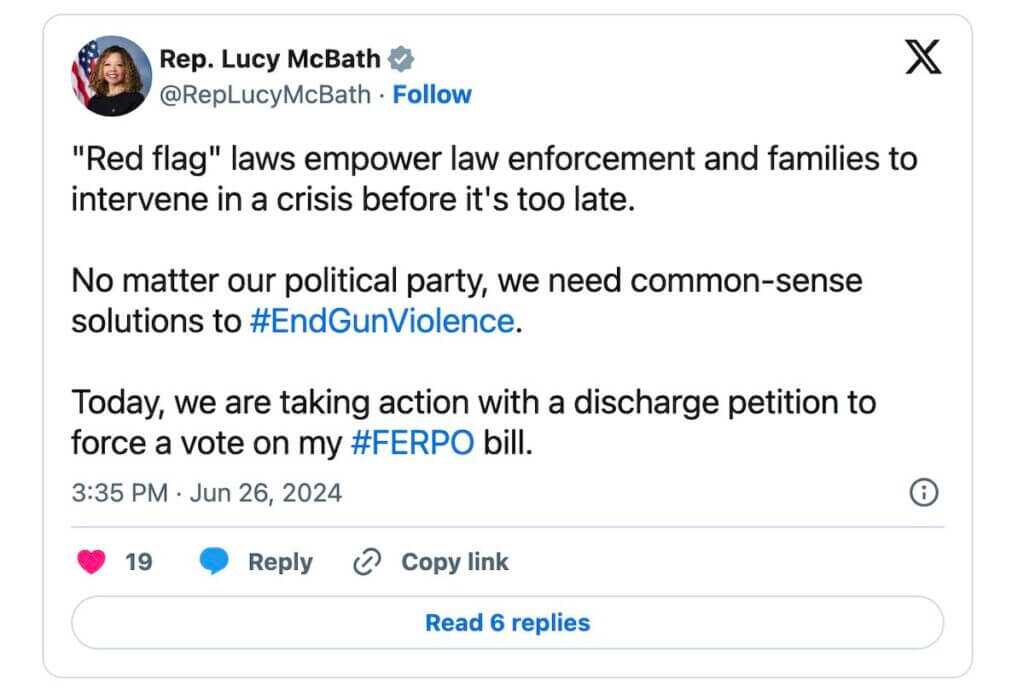Open the #FERPO hashtag link
Image resolution: width=1024 pixels, height=697 pixels.
[x=411, y=442]
